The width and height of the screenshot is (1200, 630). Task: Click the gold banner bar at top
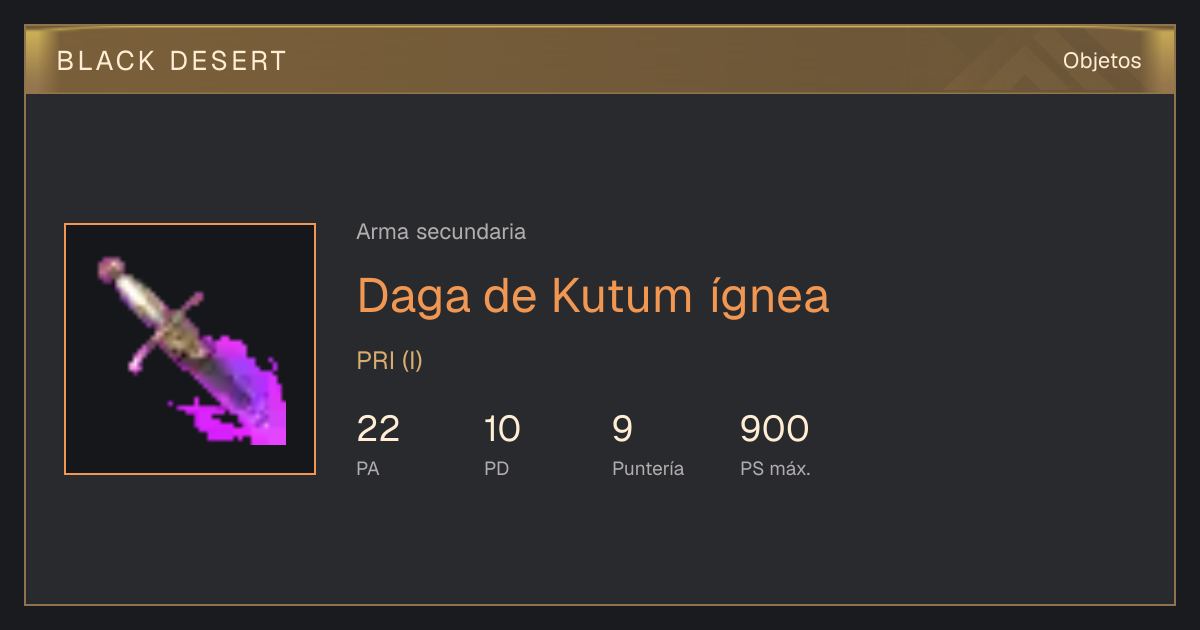click(600, 61)
